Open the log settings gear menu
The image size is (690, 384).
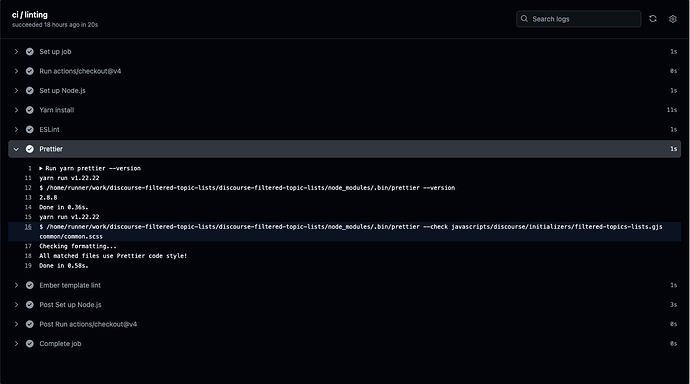pos(672,19)
